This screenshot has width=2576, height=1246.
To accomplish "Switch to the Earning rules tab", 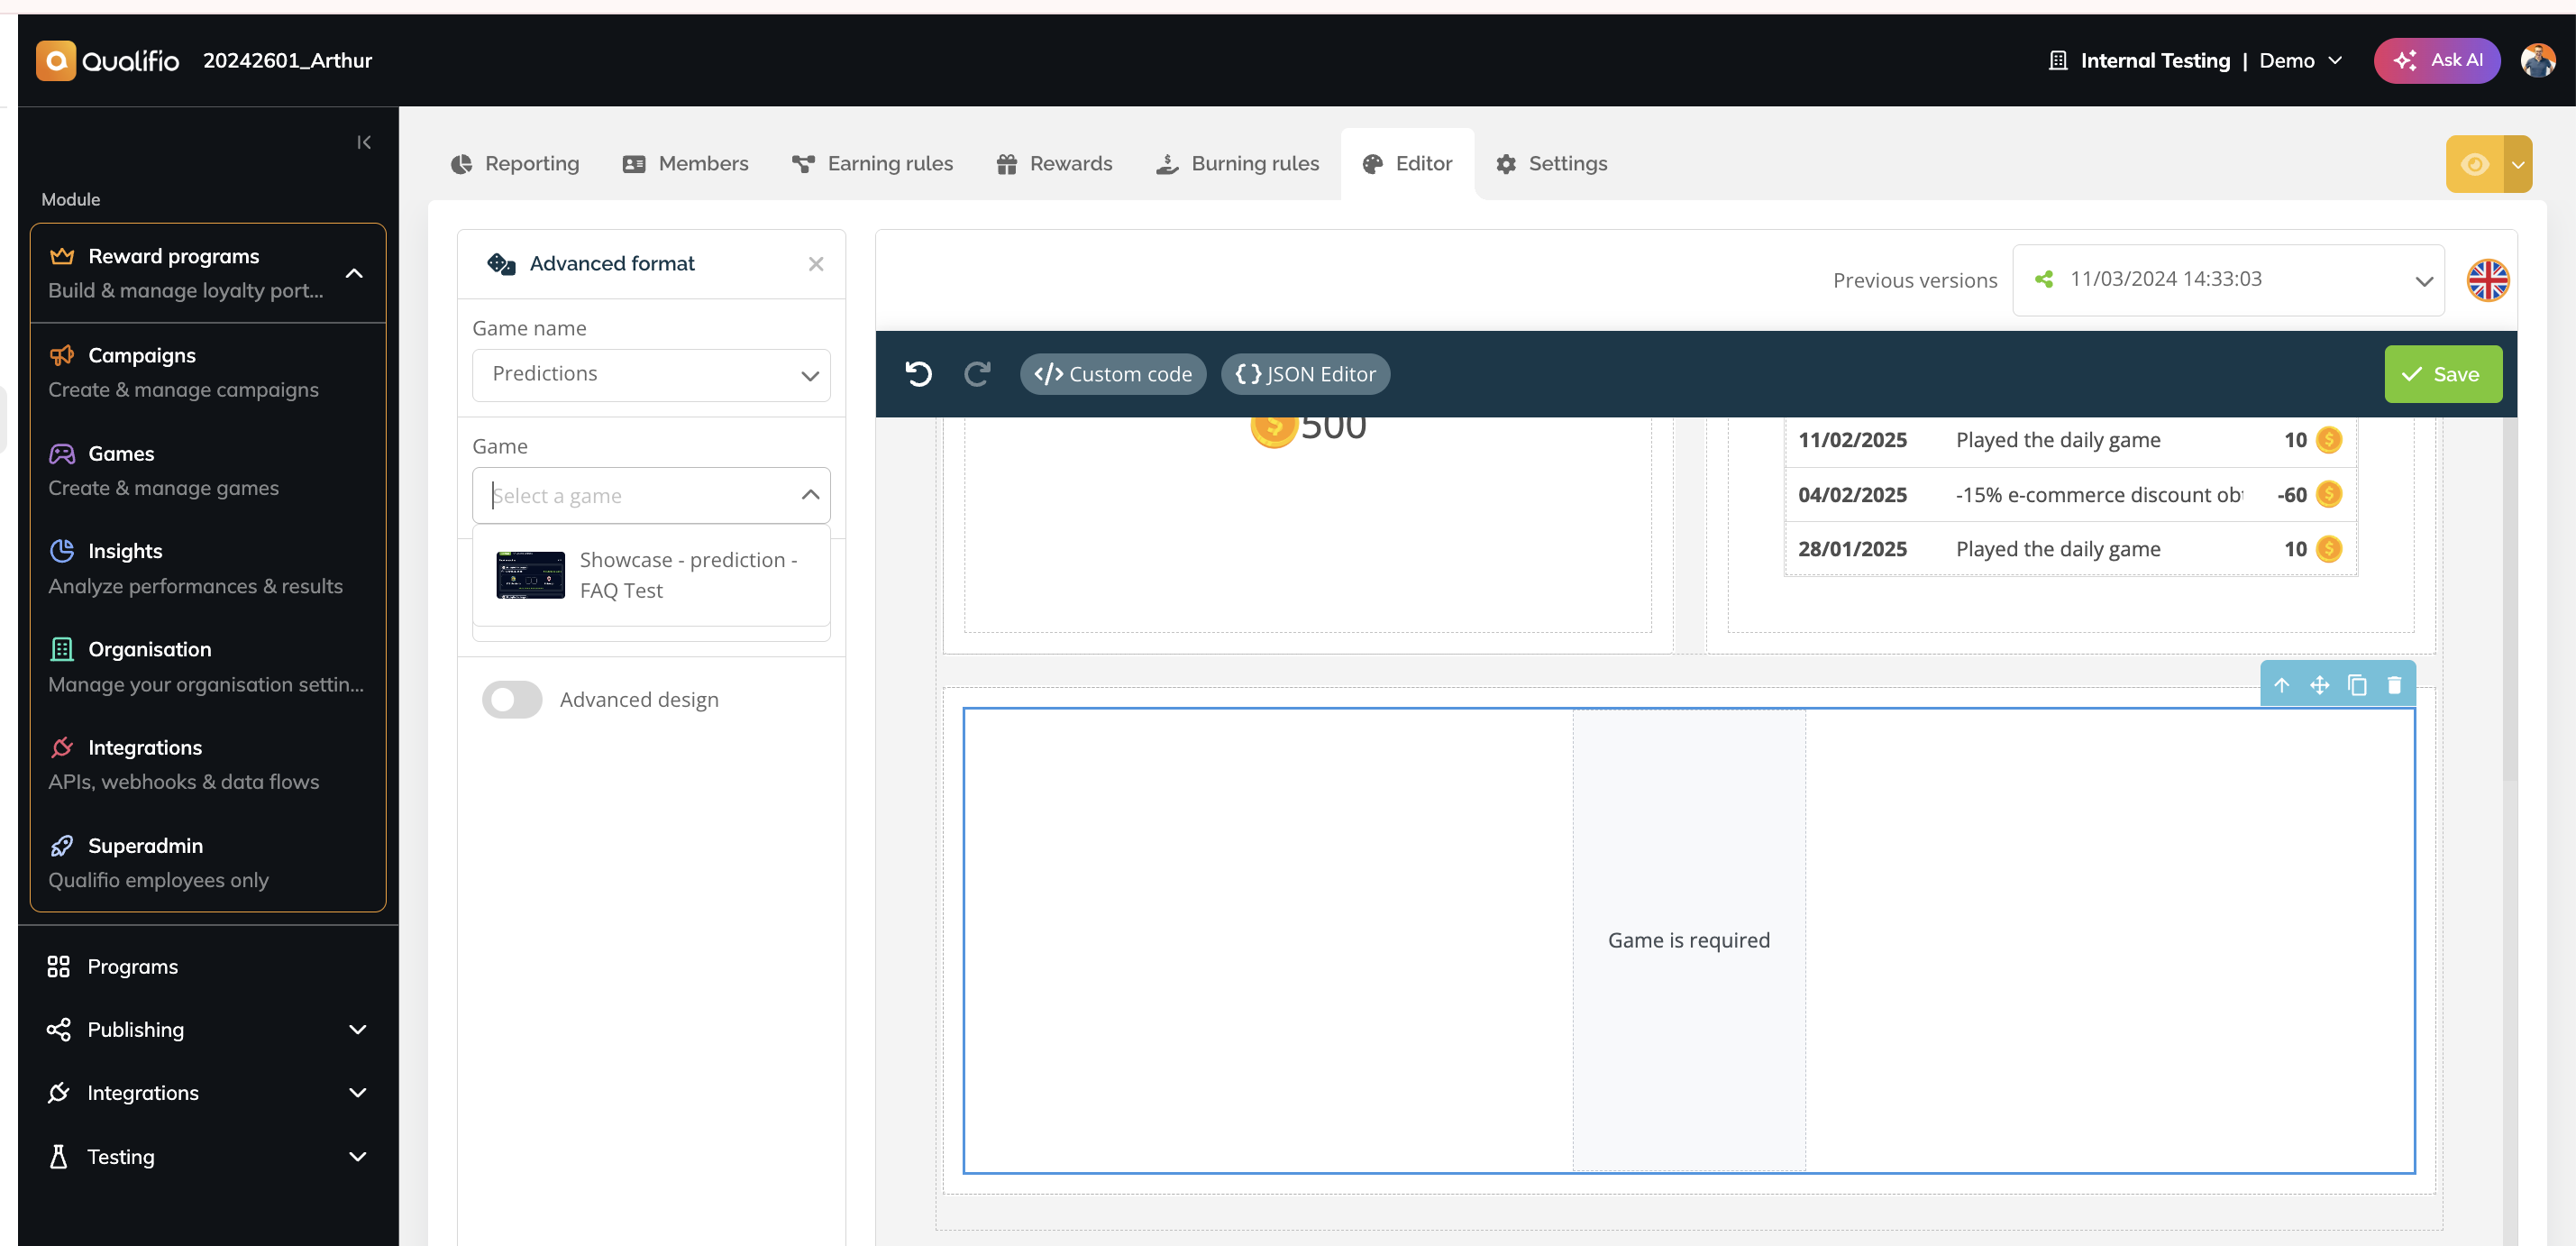I will coord(872,164).
